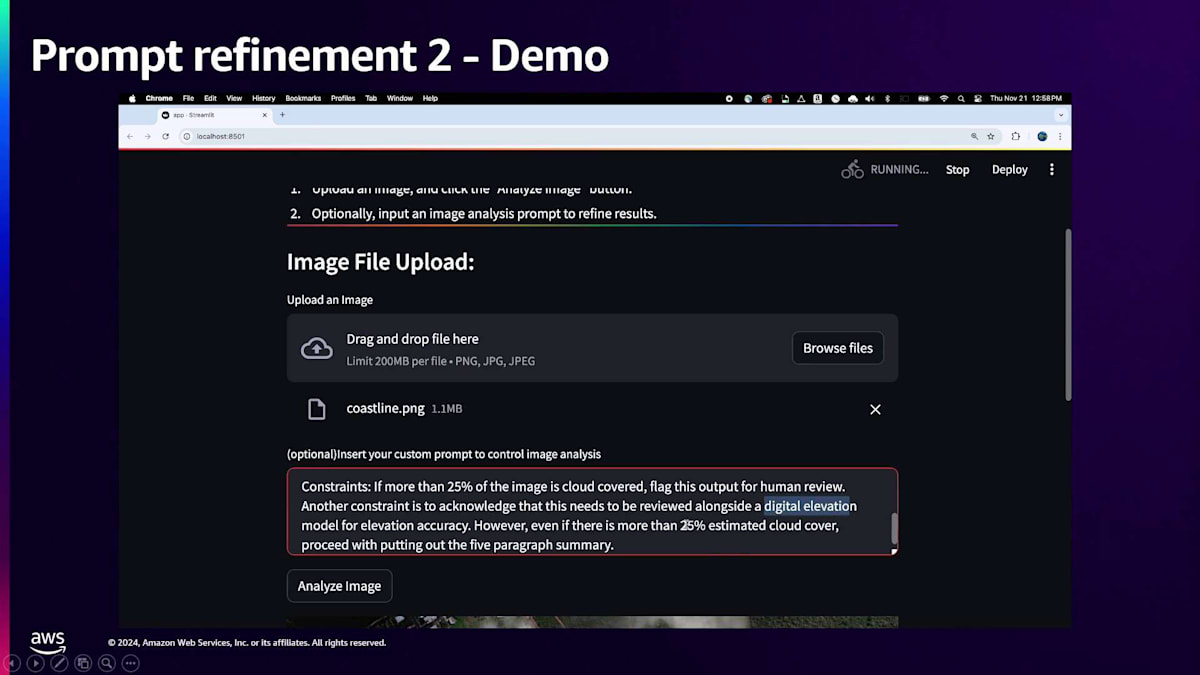
Task: Click the Spotlight search icon in menu bar
Action: 961,98
